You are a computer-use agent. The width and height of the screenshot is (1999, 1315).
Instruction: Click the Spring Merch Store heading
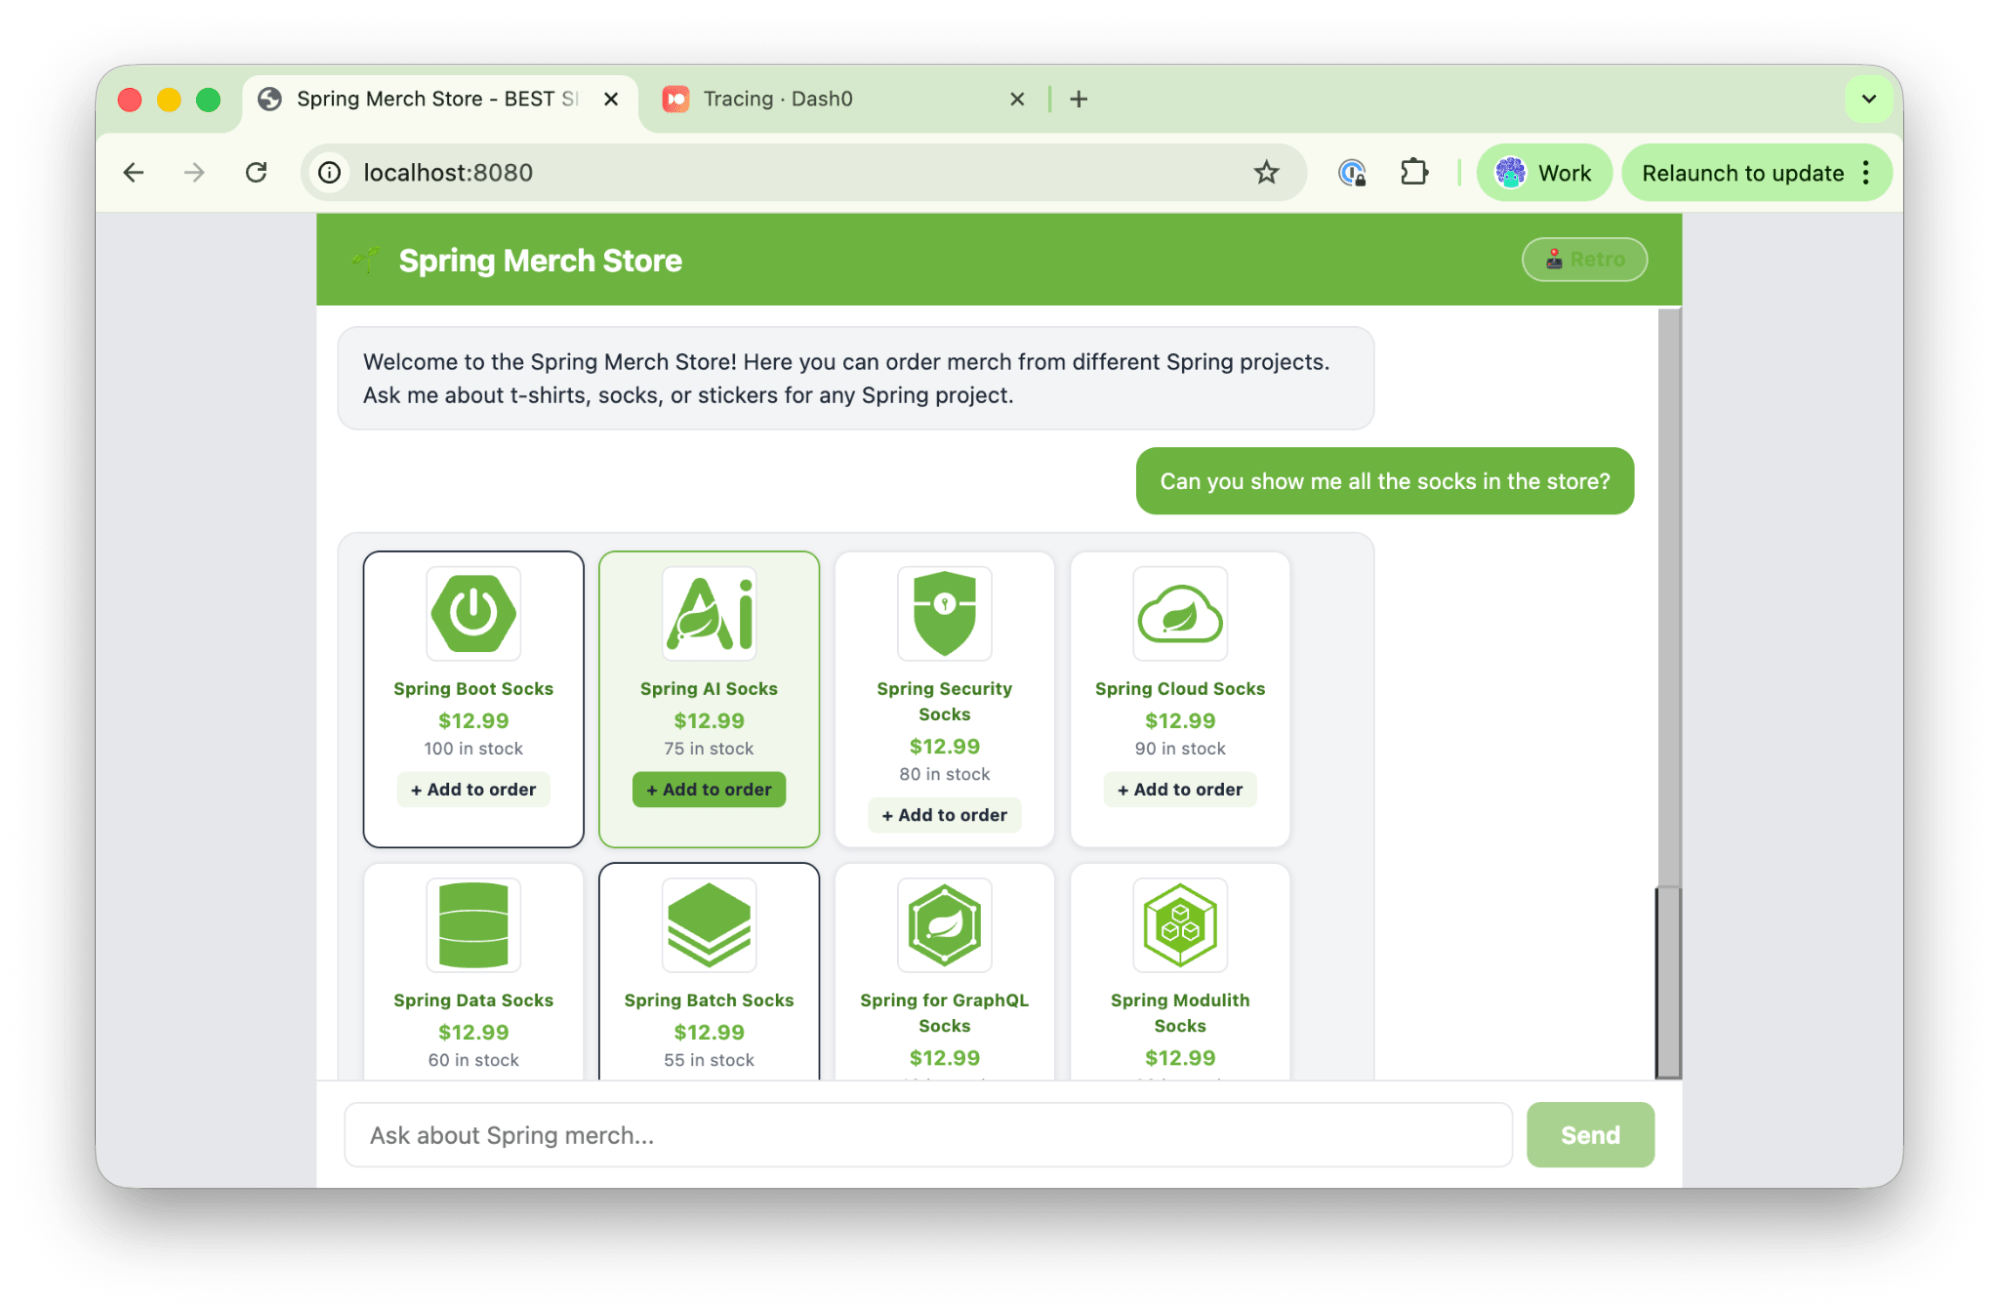tap(540, 260)
